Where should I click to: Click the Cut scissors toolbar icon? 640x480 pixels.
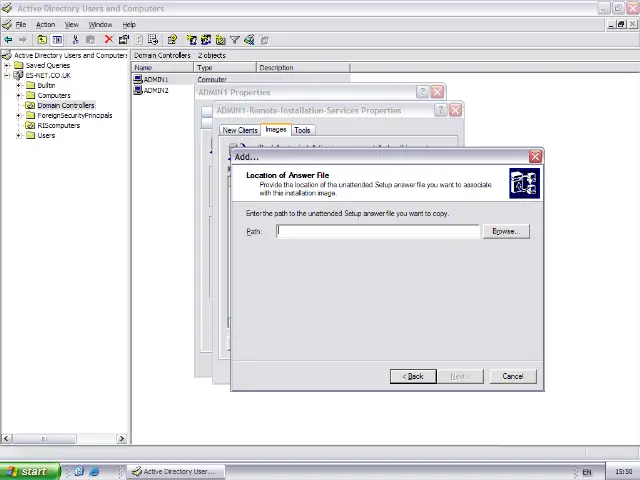coord(76,40)
